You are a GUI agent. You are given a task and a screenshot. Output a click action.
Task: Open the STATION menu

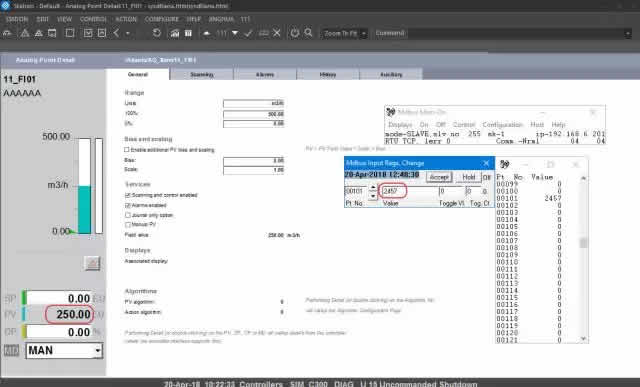(17, 19)
